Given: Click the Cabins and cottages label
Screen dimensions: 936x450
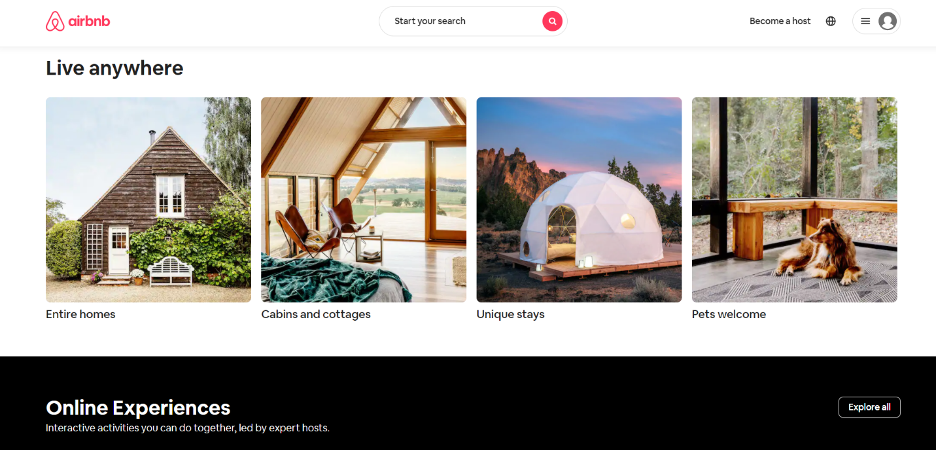Looking at the screenshot, I should click(x=316, y=314).
